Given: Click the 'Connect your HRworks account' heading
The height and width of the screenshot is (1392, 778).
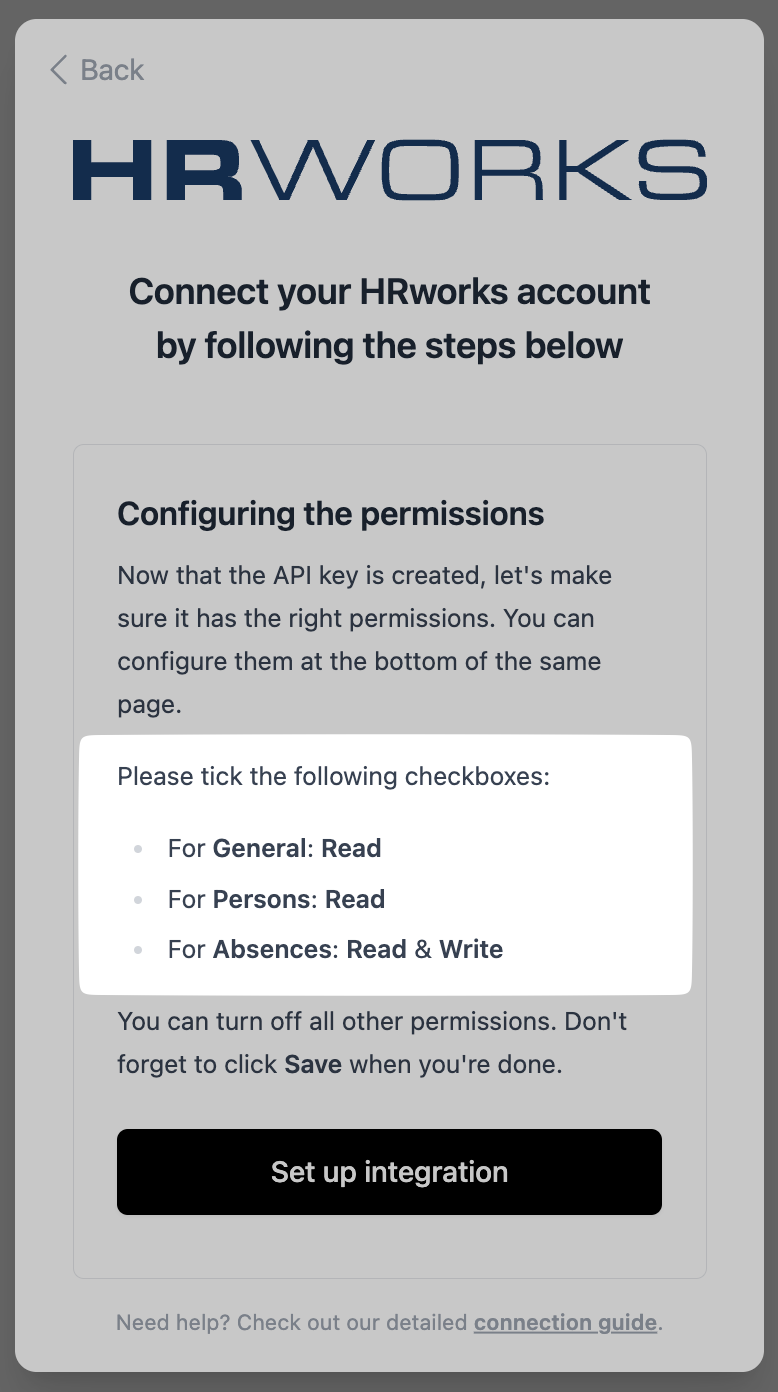Looking at the screenshot, I should click(389, 292).
